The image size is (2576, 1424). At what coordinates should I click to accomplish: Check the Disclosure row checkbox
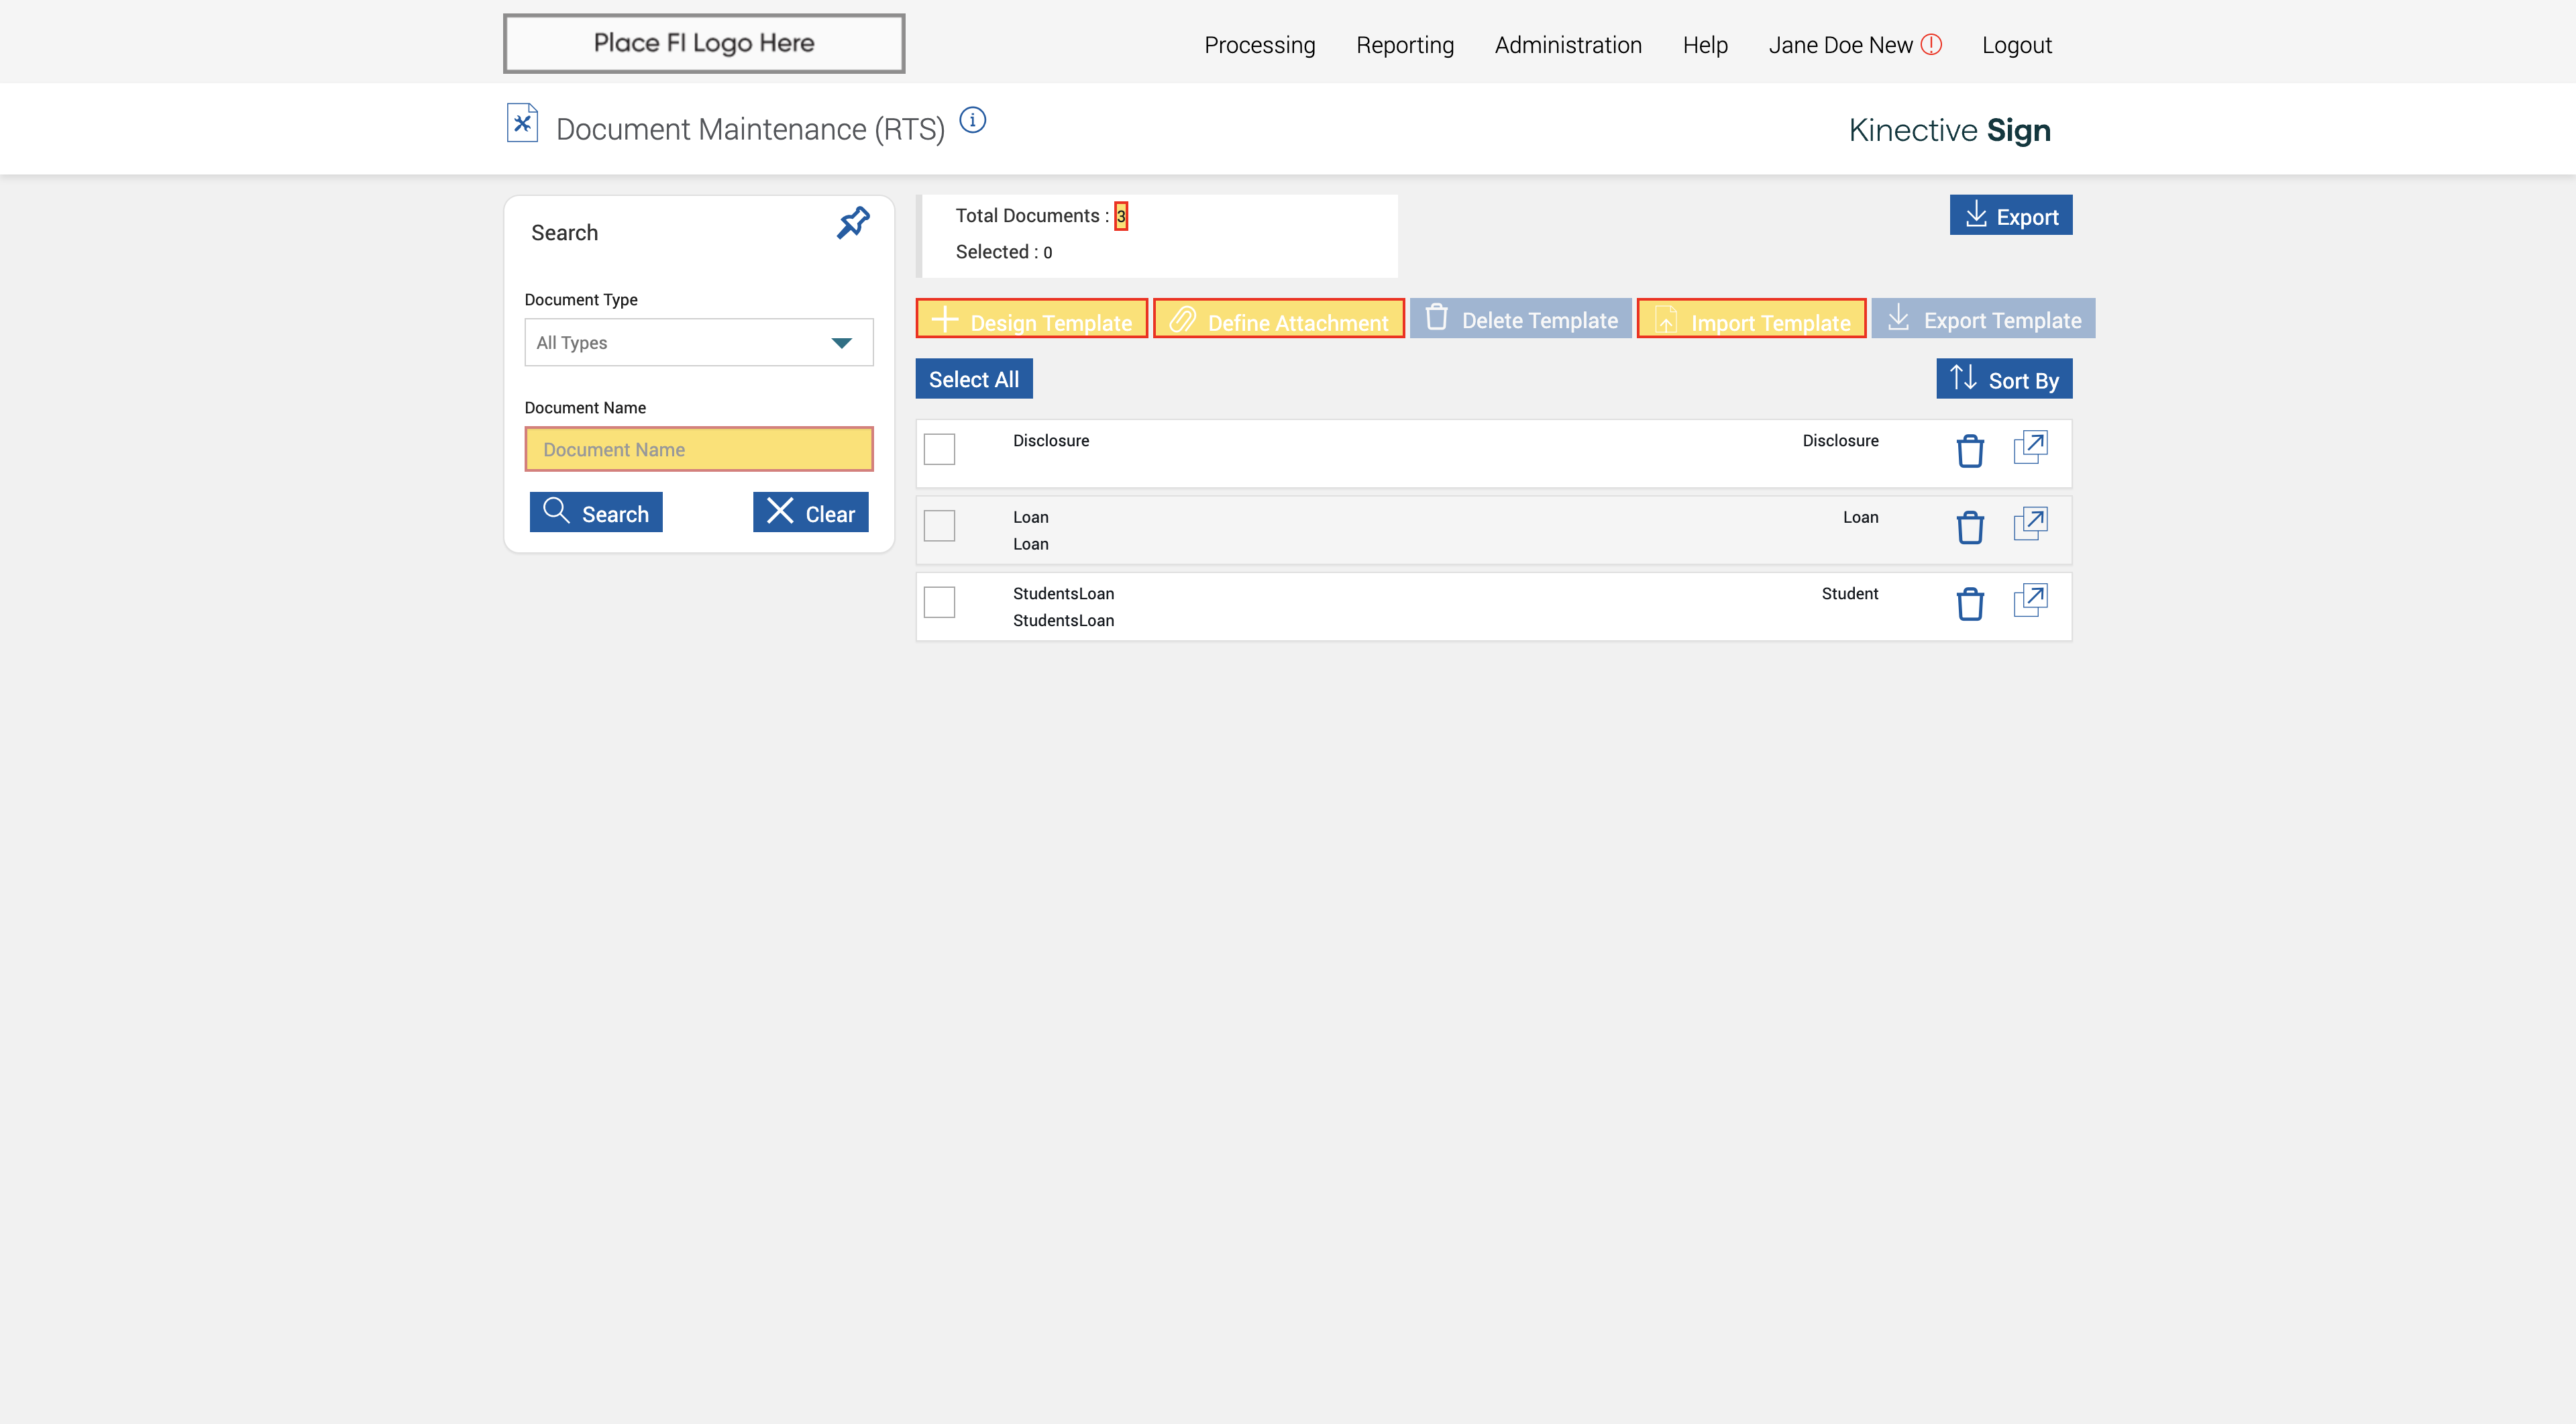pos(939,449)
